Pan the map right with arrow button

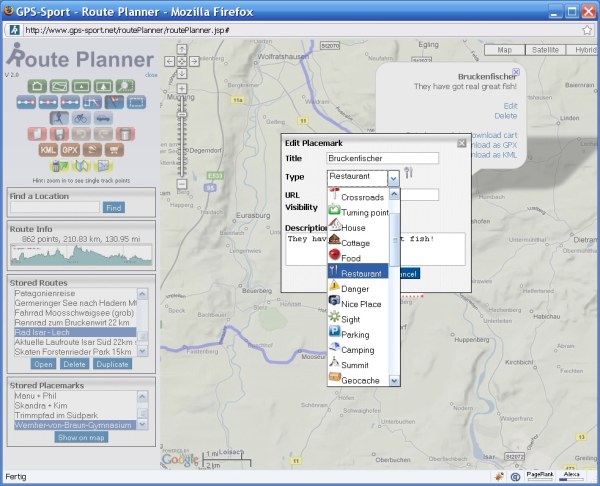(x=194, y=61)
